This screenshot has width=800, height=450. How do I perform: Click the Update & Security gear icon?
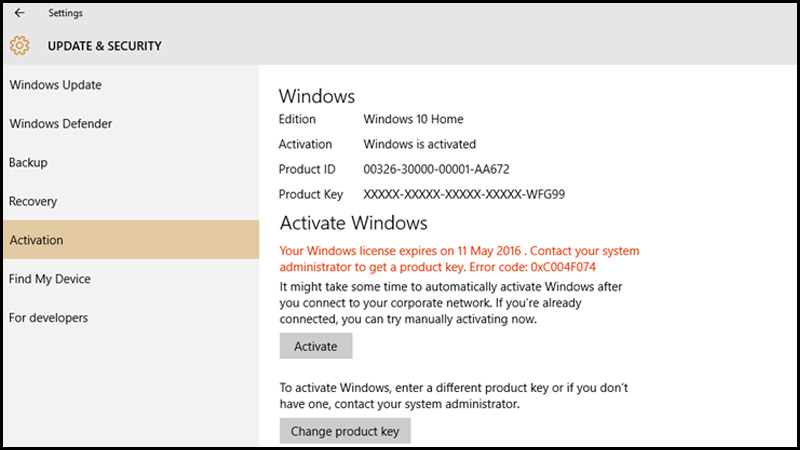(x=19, y=45)
